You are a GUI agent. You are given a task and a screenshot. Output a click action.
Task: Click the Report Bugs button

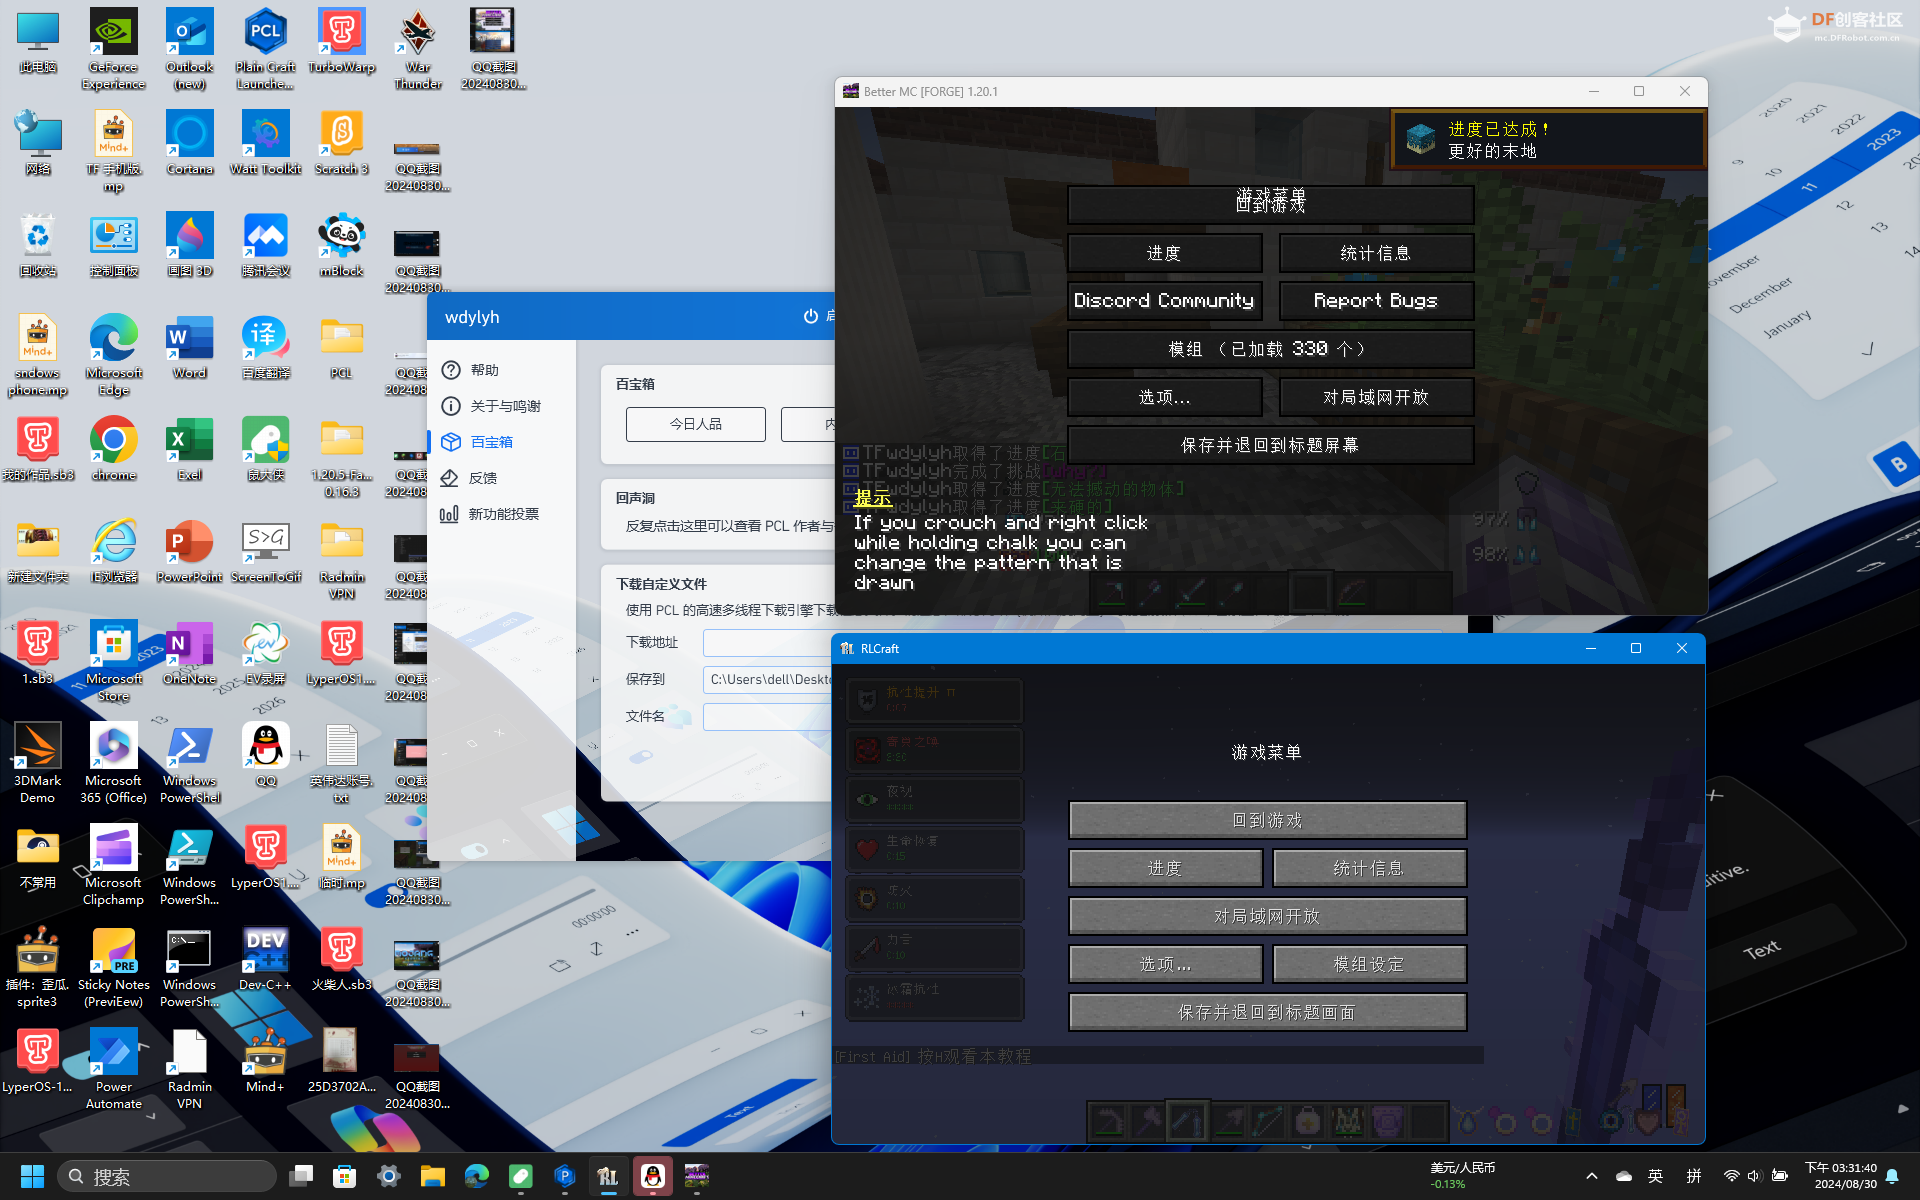click(x=1376, y=301)
